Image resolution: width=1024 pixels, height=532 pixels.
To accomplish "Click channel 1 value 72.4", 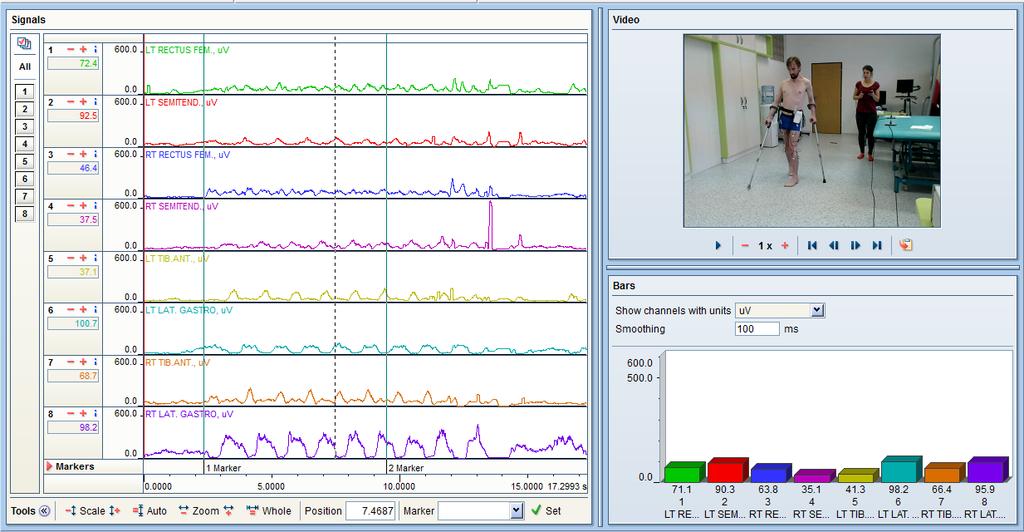I will [x=73, y=63].
